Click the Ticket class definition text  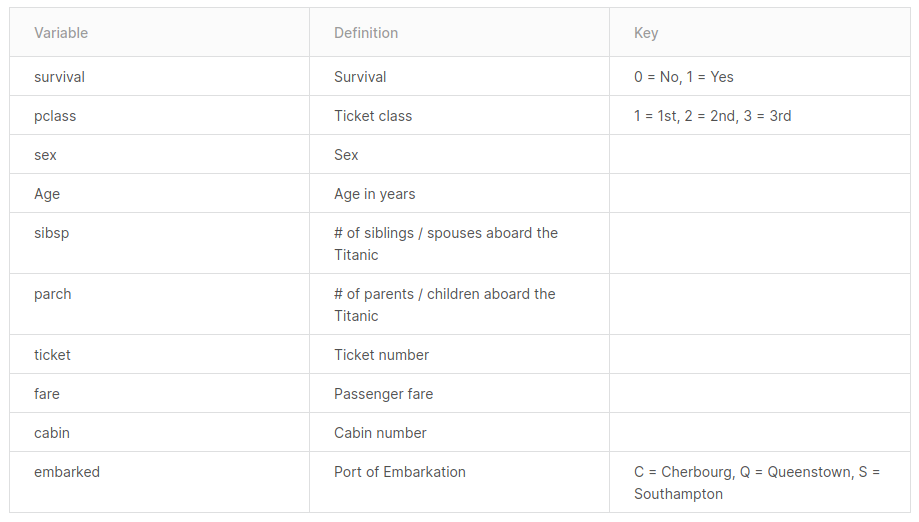coord(373,116)
